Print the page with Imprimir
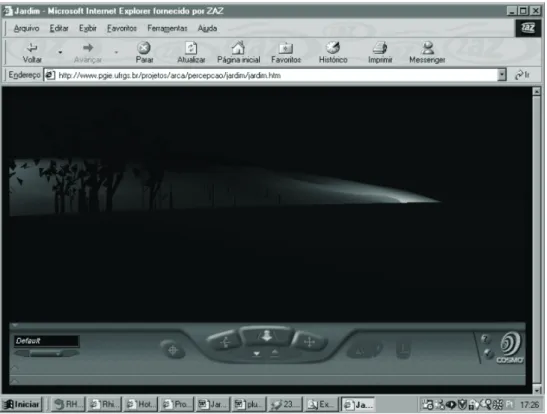This screenshot has height=414, width=547. click(380, 52)
